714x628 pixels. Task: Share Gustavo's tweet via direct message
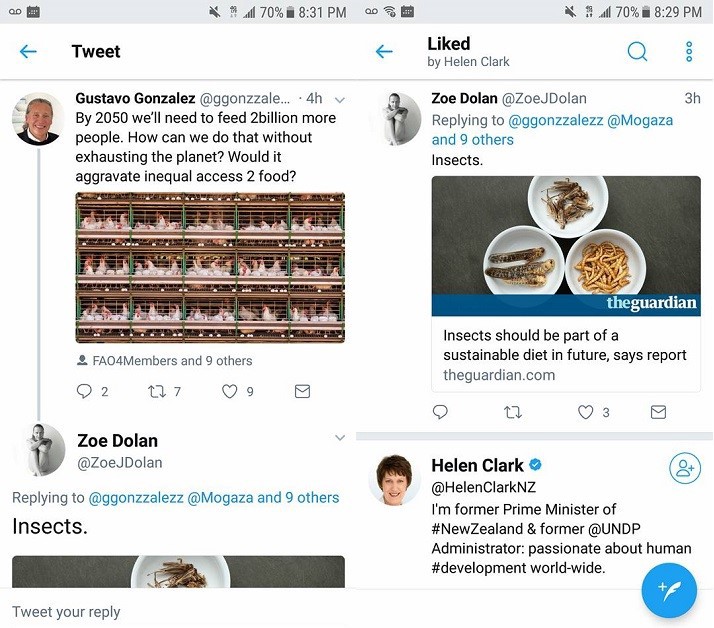click(302, 392)
